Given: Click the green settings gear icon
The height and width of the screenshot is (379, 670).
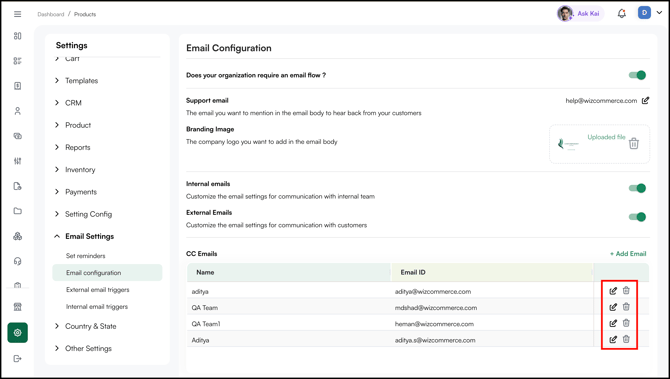Looking at the screenshot, I should pyautogui.click(x=18, y=332).
